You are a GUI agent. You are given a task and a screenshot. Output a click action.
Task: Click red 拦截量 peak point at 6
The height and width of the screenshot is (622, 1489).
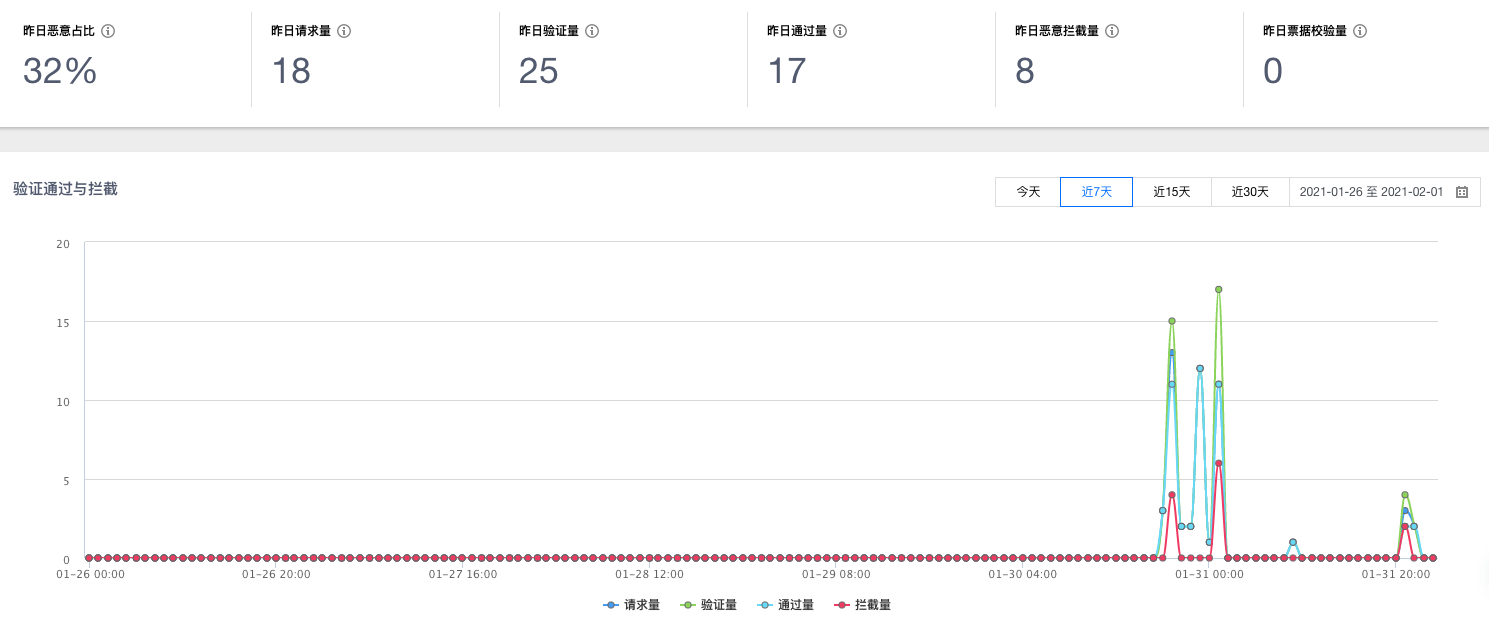1219,464
